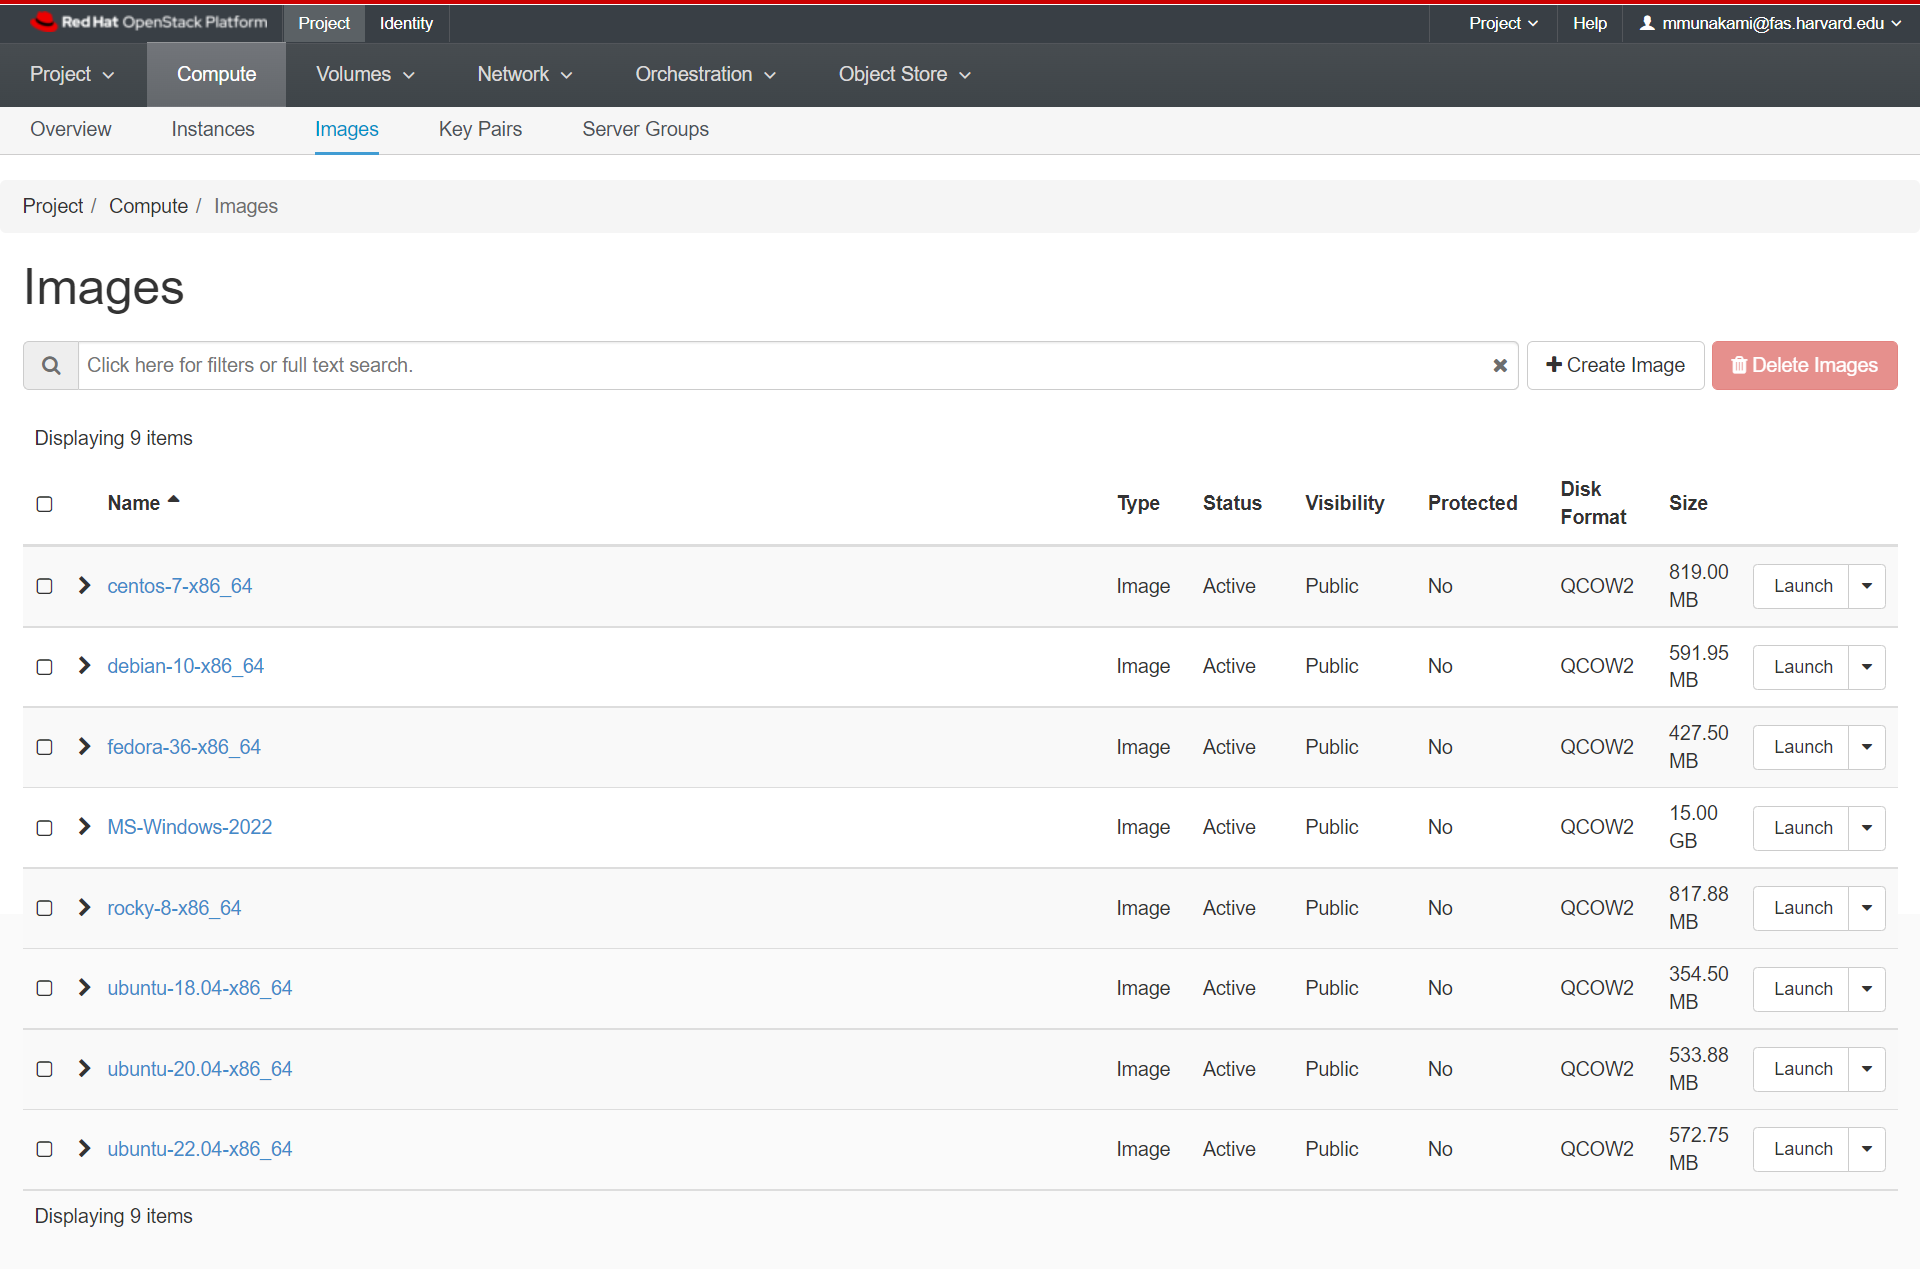Tick the checkbox for rocky-8-x86_64
Viewport: 1920px width, 1269px height.
(45, 908)
